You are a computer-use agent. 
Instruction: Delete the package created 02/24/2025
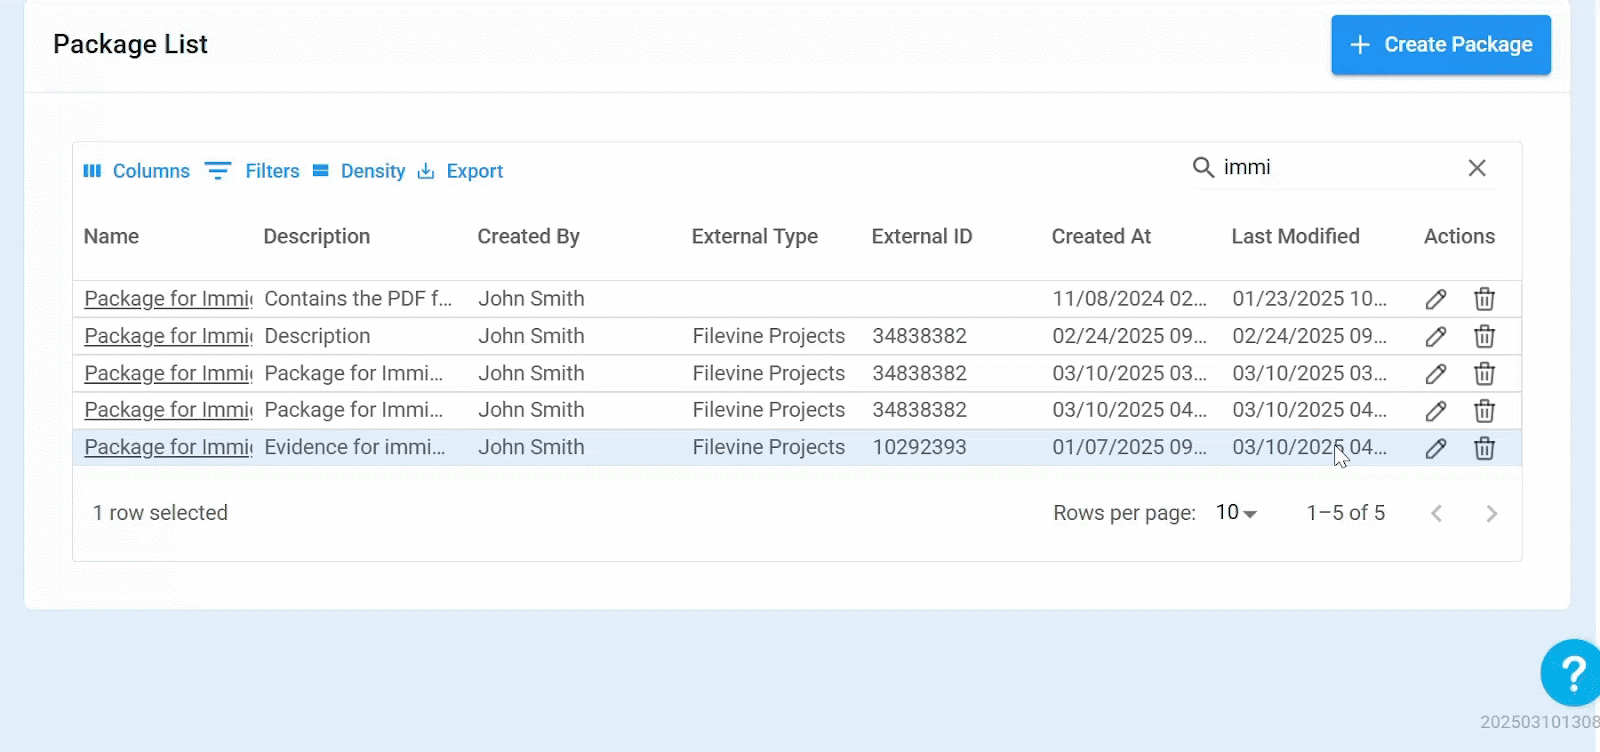[x=1484, y=336]
